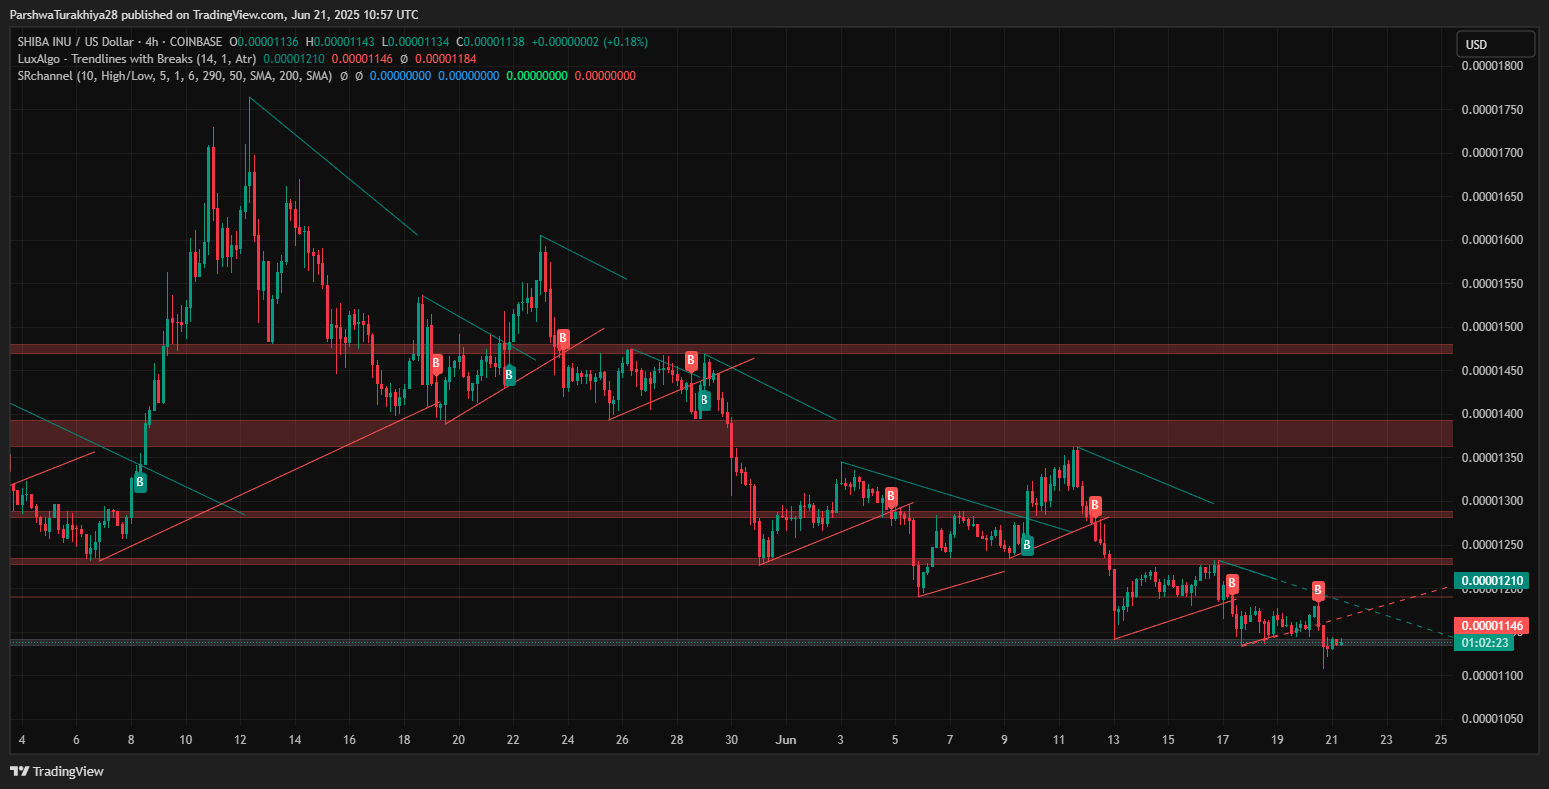Select the green B marker near June 10
1549x789 pixels.
(x=1027, y=545)
